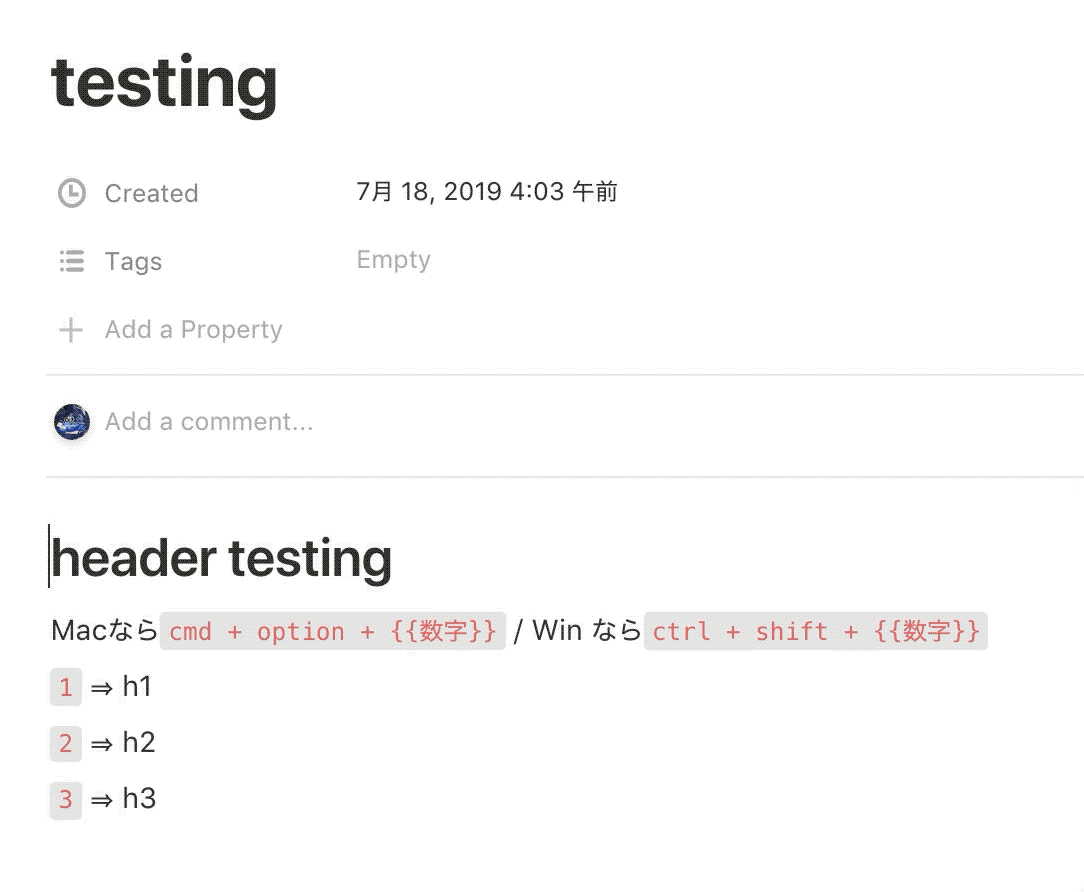Click the "header testing" heading

tap(221, 558)
